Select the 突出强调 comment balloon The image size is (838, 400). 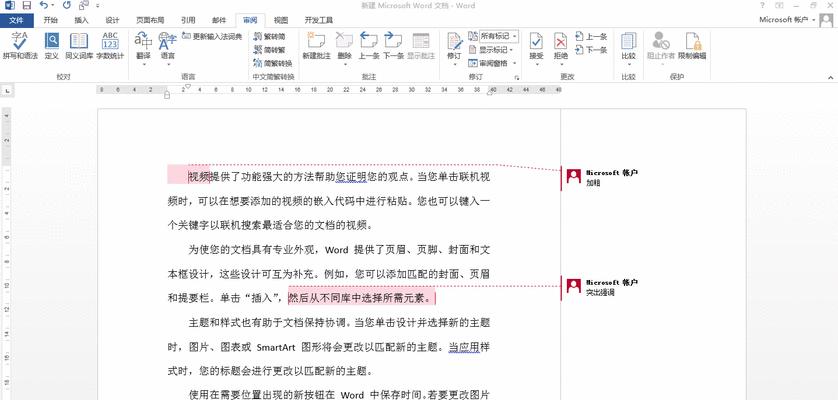click(x=602, y=288)
